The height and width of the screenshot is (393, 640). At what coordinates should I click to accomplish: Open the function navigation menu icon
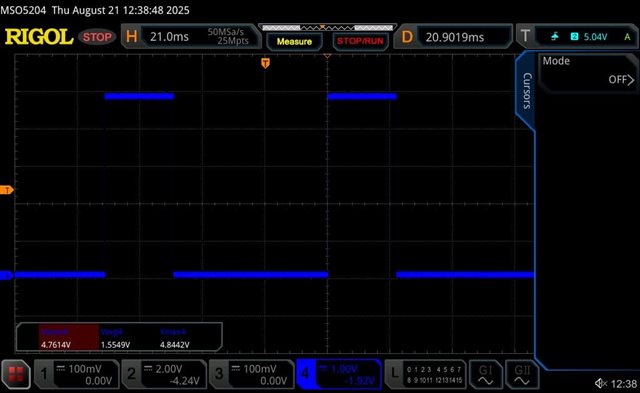16,374
